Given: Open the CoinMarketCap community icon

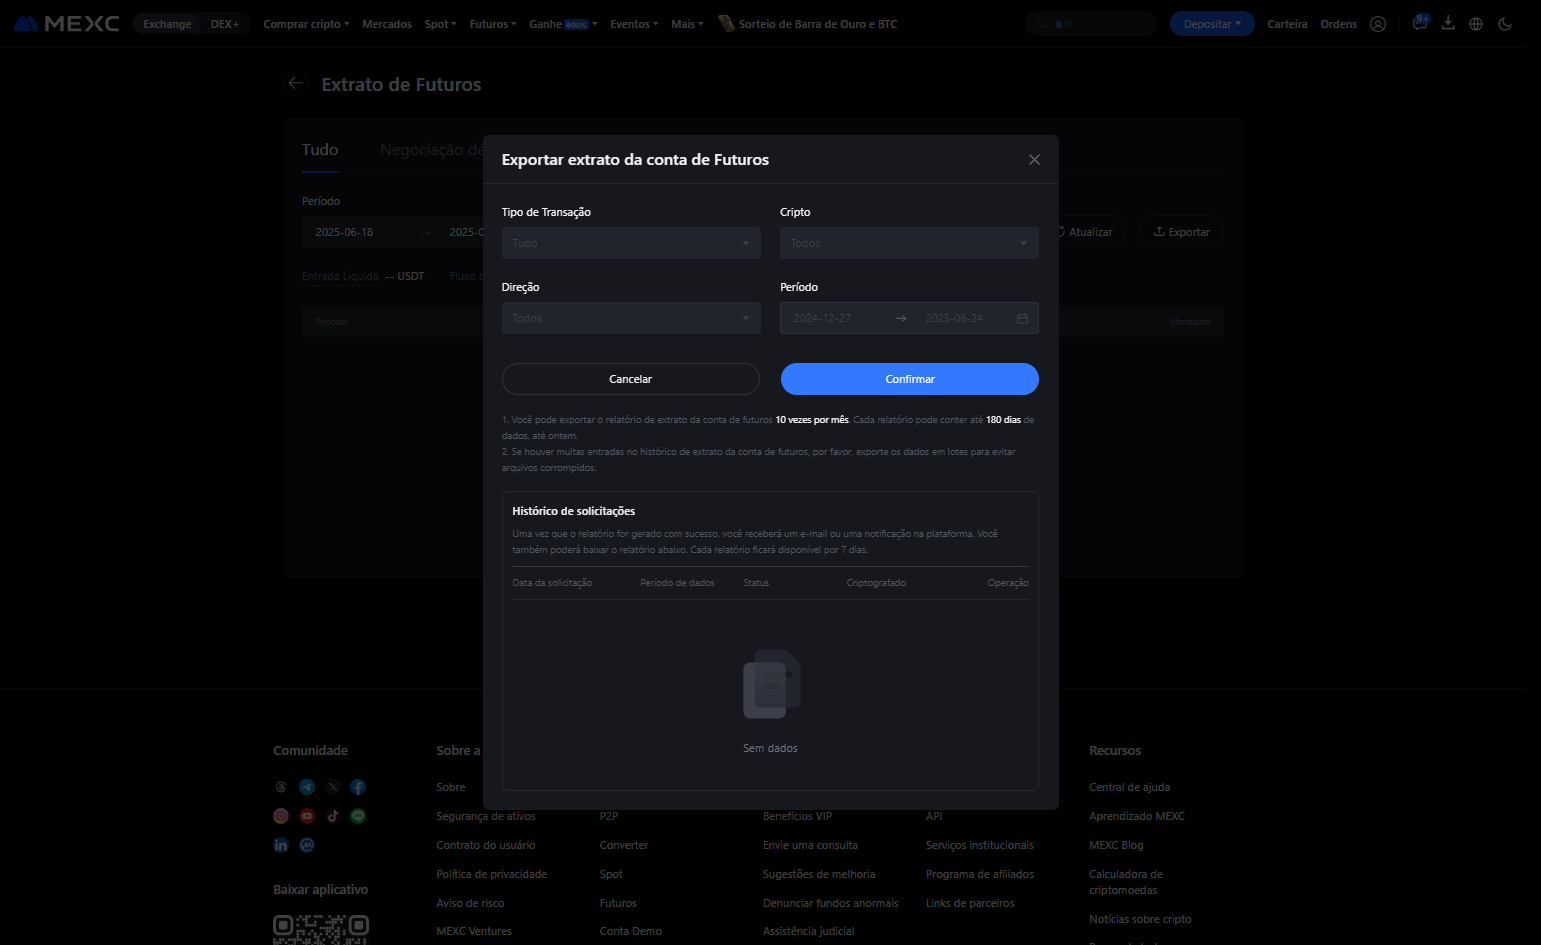Looking at the screenshot, I should point(307,845).
